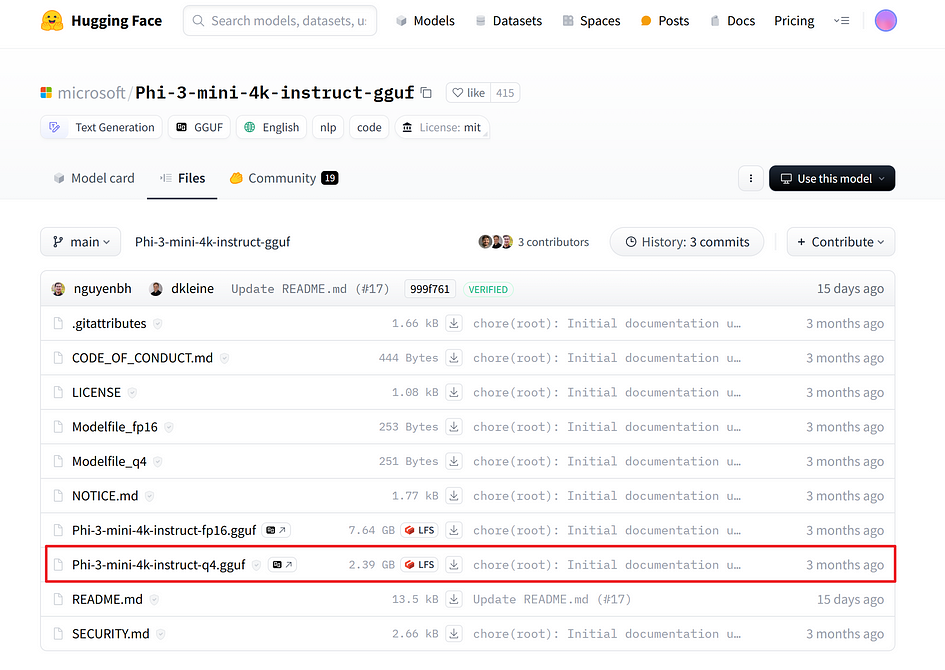The height and width of the screenshot is (670, 945).
Task: Click security scan icon next to .gitattributes
Action: coord(158,324)
